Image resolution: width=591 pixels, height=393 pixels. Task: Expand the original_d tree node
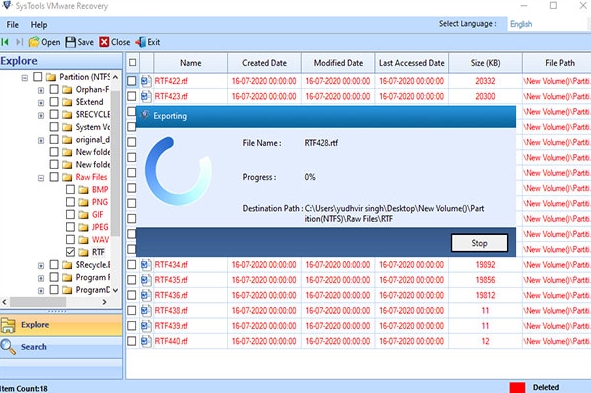tap(41, 141)
